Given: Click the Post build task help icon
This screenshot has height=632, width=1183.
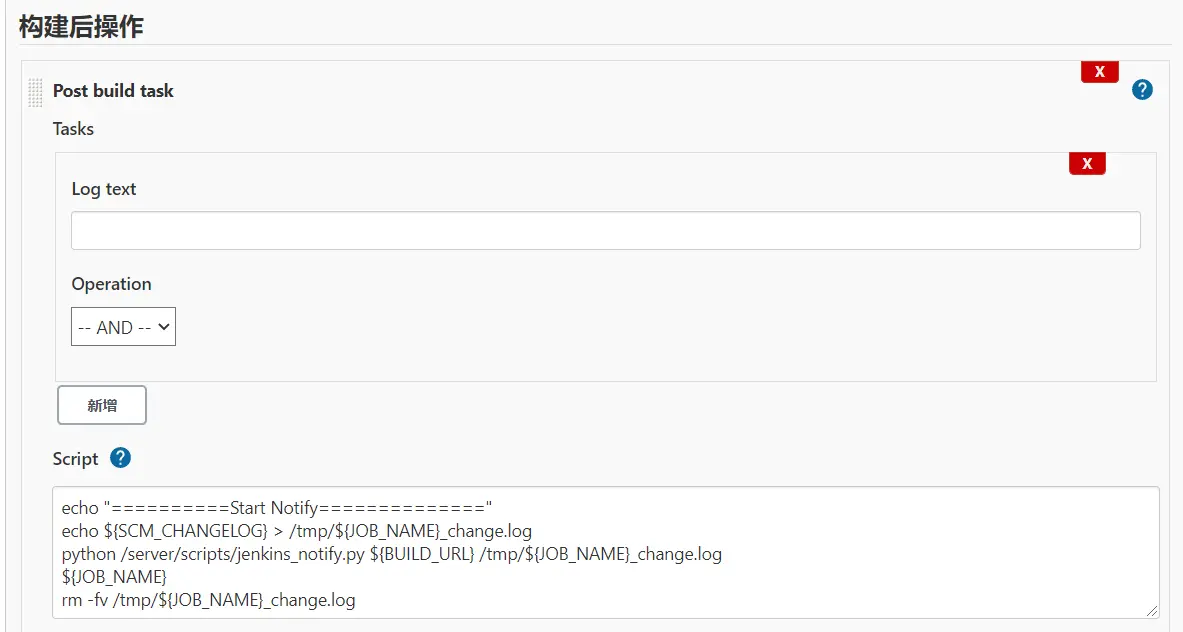Looking at the screenshot, I should [1142, 90].
